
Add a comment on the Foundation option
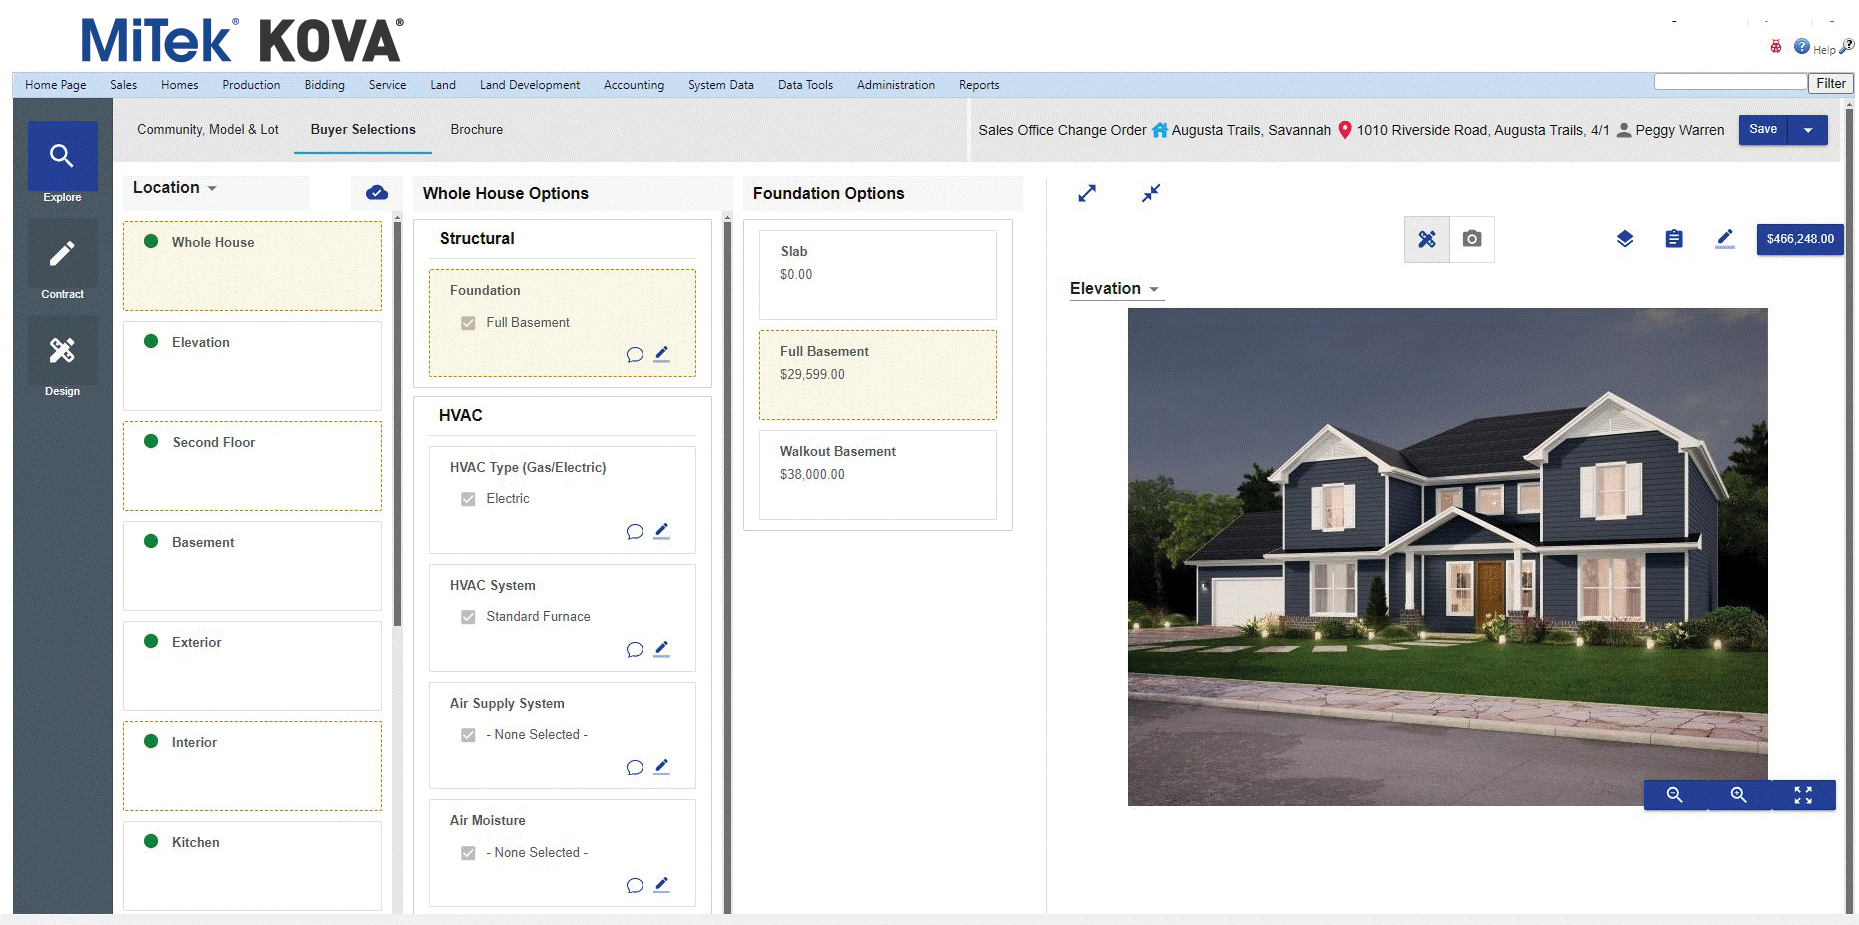(x=635, y=354)
